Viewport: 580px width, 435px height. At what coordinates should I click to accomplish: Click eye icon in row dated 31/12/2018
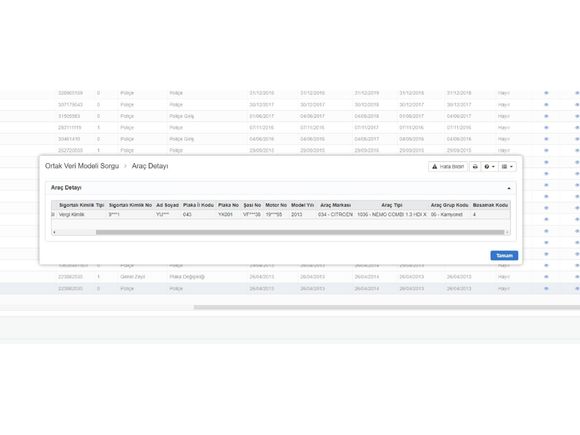coord(546,93)
